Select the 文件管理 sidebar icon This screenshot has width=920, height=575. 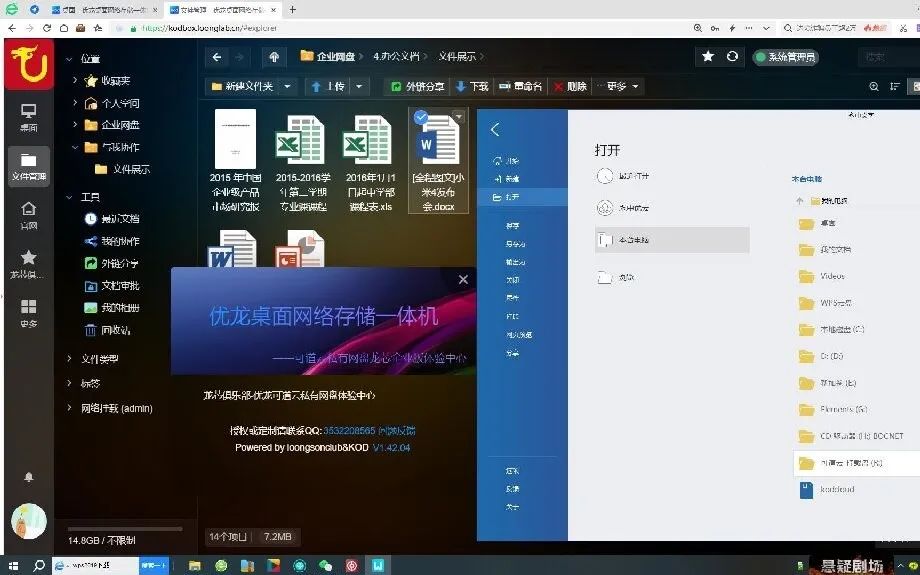click(28, 166)
